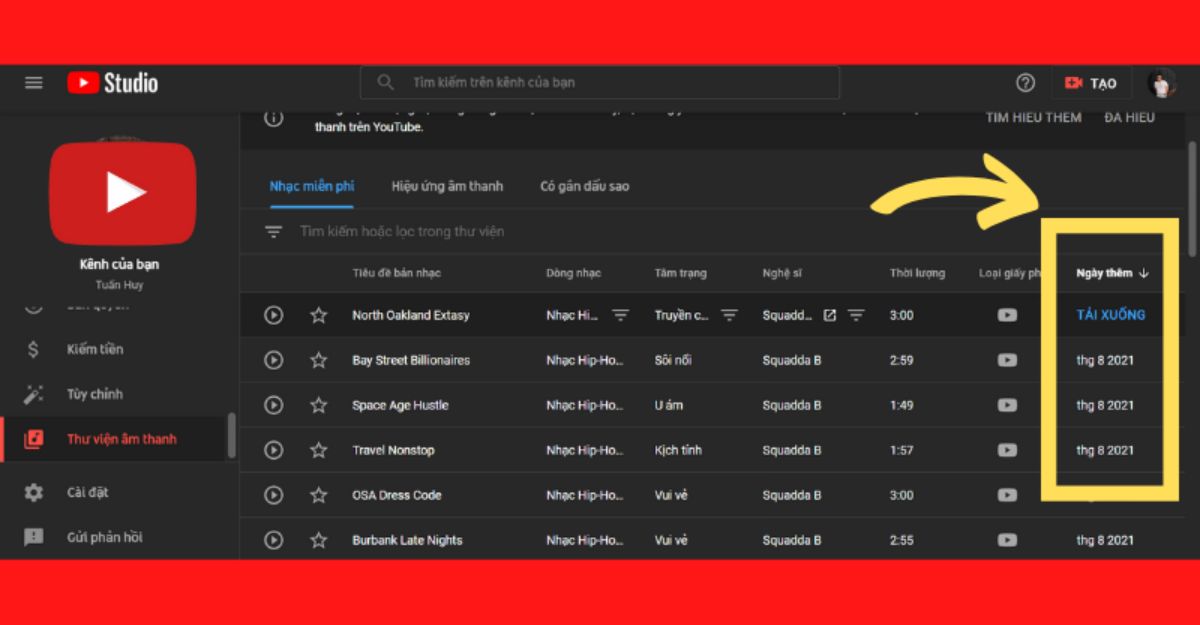
Task: Click the TẠO create button
Action: click(x=1091, y=83)
